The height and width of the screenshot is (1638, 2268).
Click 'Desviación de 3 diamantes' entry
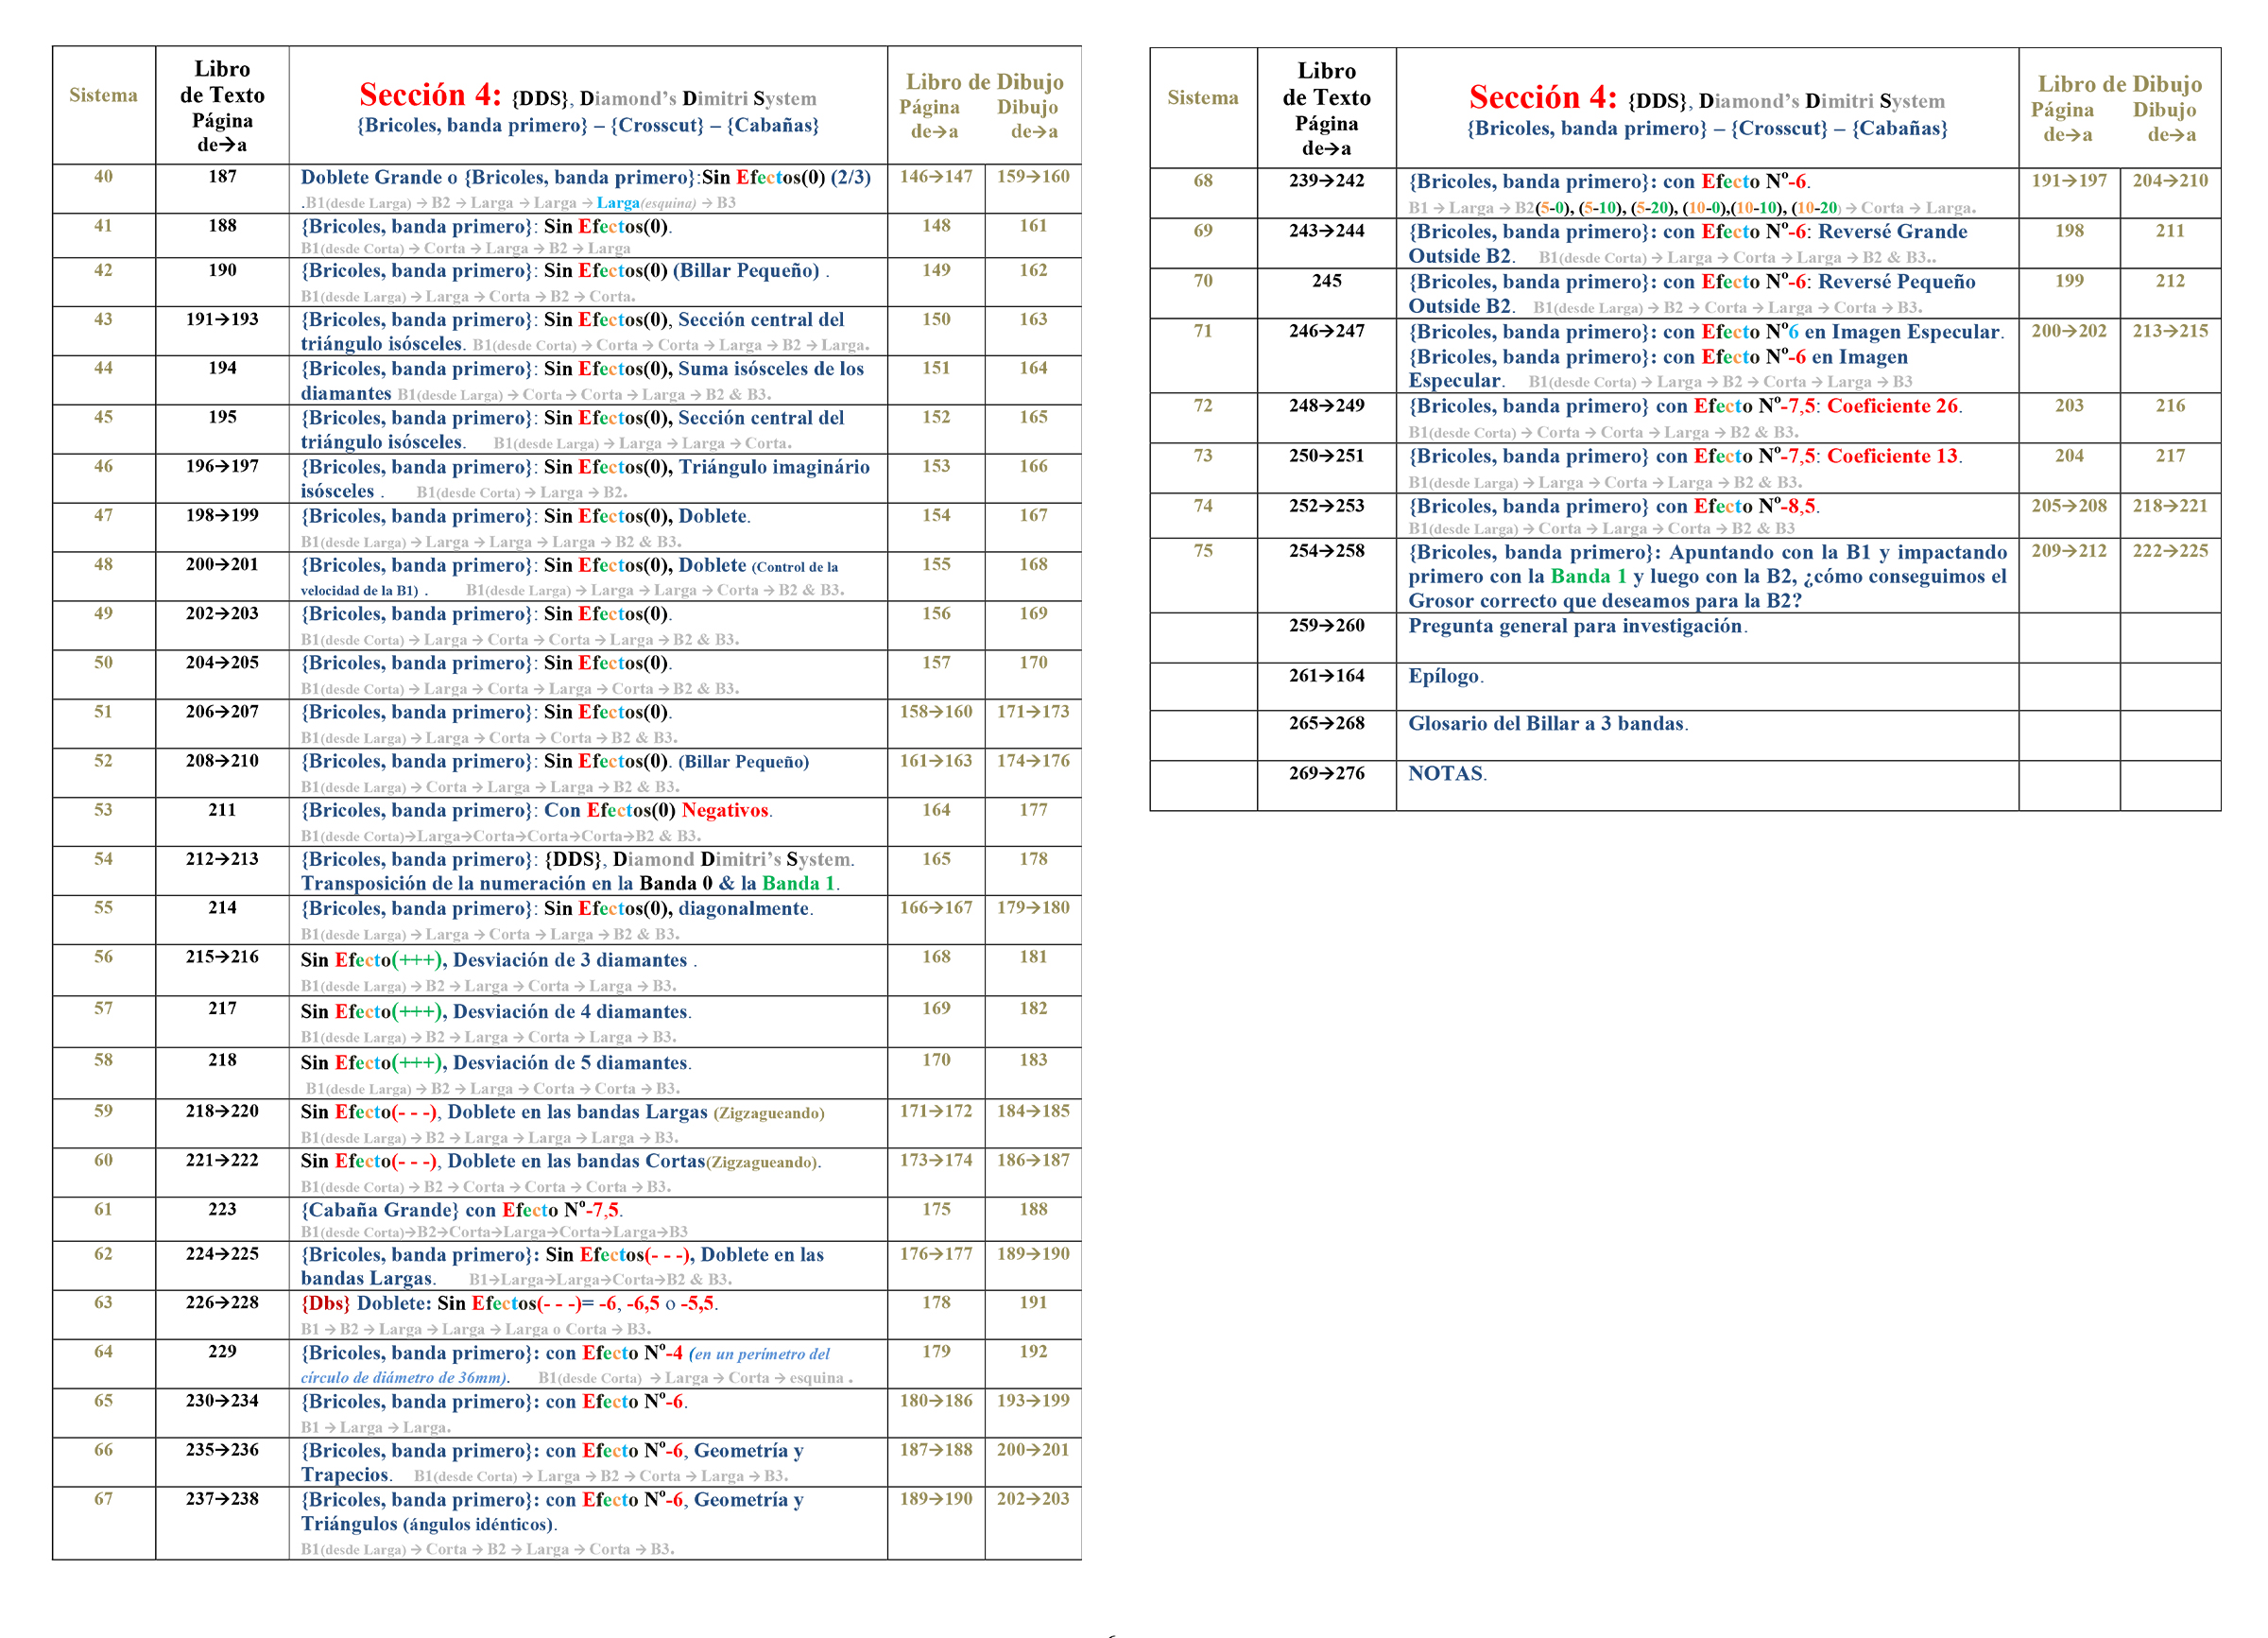pyautogui.click(x=570, y=960)
